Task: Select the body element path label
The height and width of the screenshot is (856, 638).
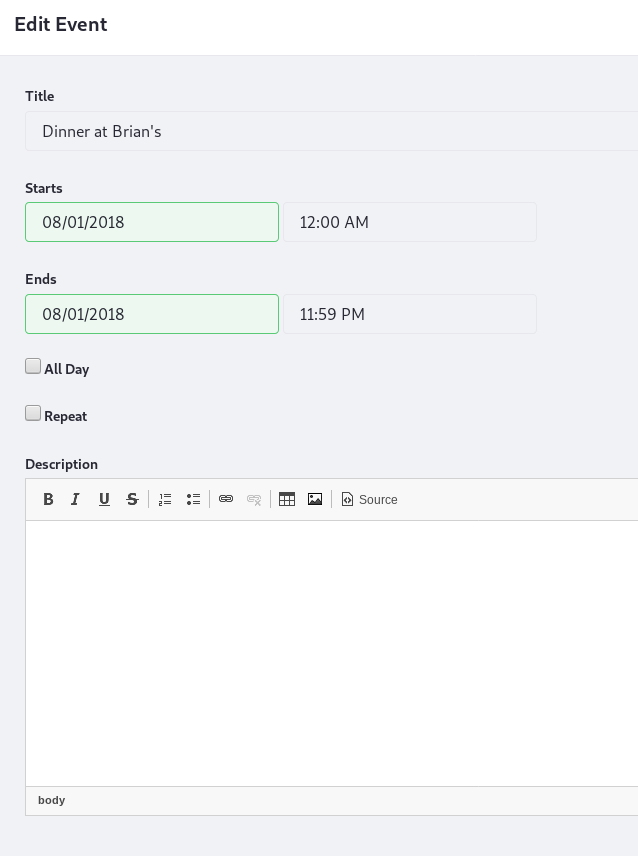Action: coord(51,800)
